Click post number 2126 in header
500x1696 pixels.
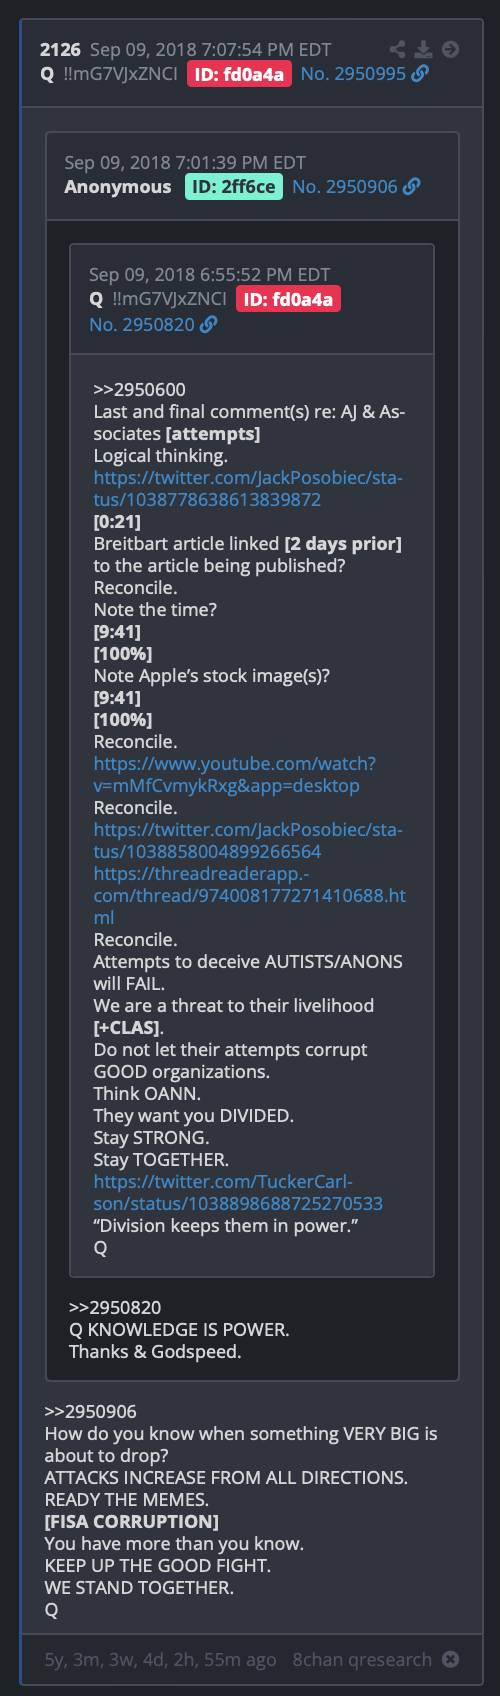tap(60, 49)
